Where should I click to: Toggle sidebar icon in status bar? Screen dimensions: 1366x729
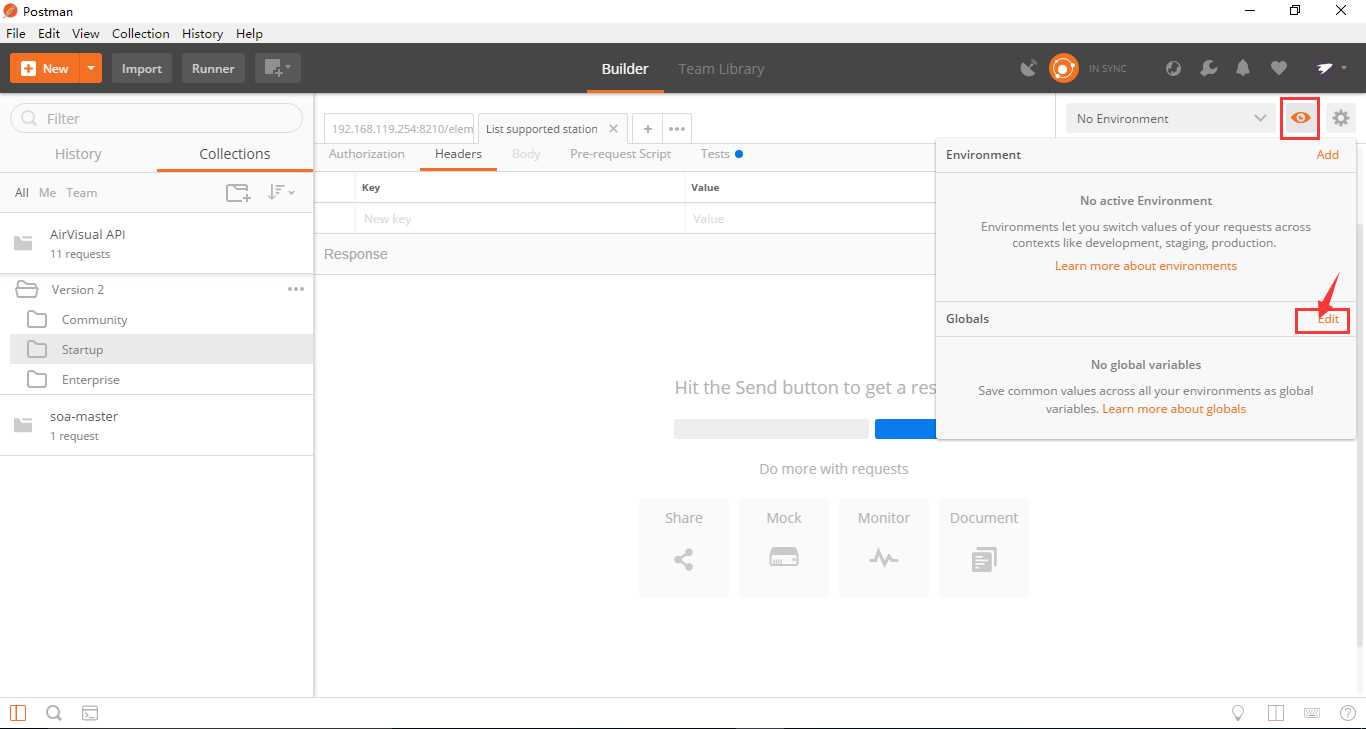[x=18, y=713]
